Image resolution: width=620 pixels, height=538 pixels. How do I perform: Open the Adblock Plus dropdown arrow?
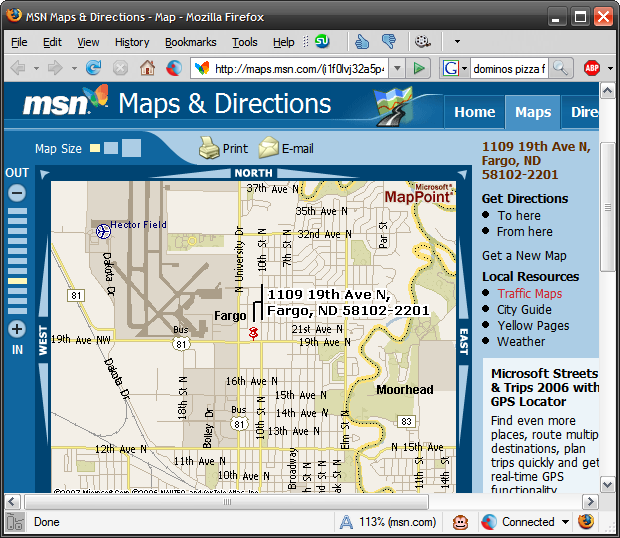[611, 68]
